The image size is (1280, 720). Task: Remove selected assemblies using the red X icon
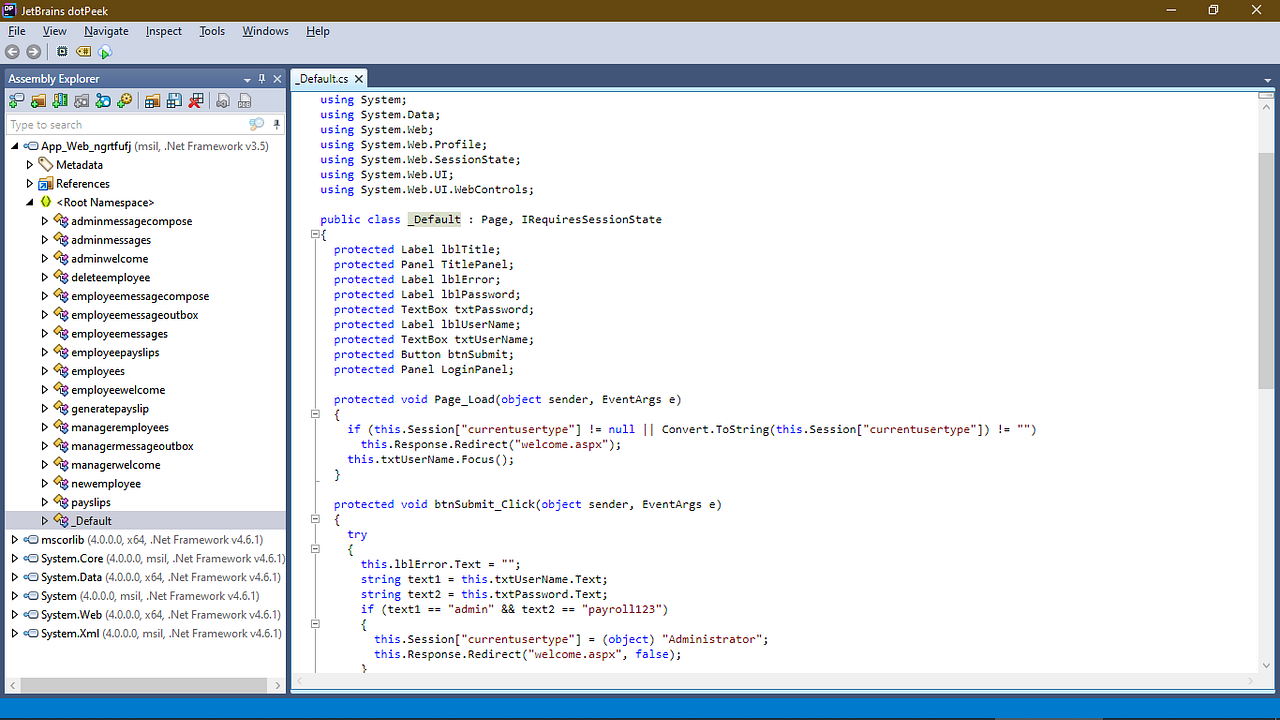(x=196, y=100)
